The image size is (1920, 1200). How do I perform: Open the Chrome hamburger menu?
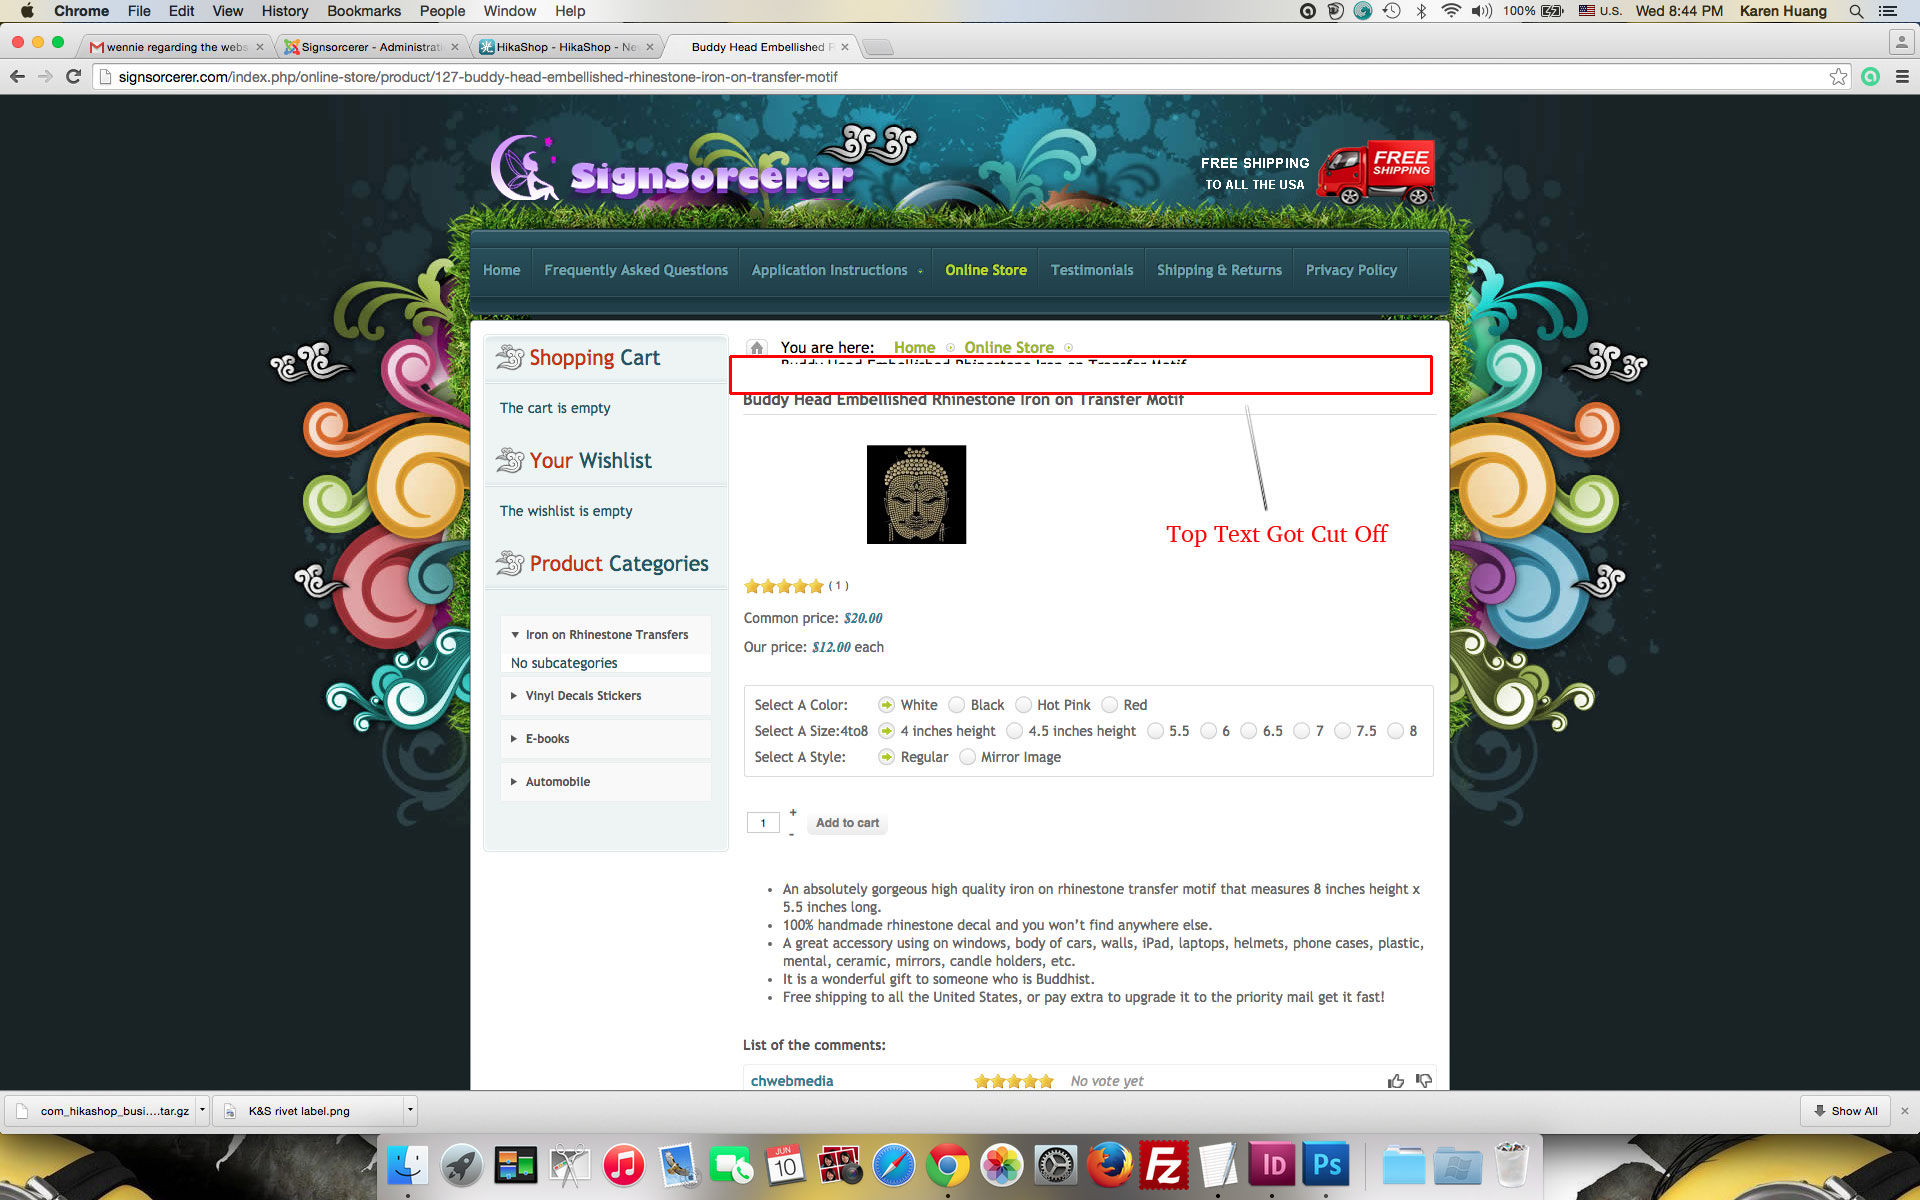coord(1902,77)
